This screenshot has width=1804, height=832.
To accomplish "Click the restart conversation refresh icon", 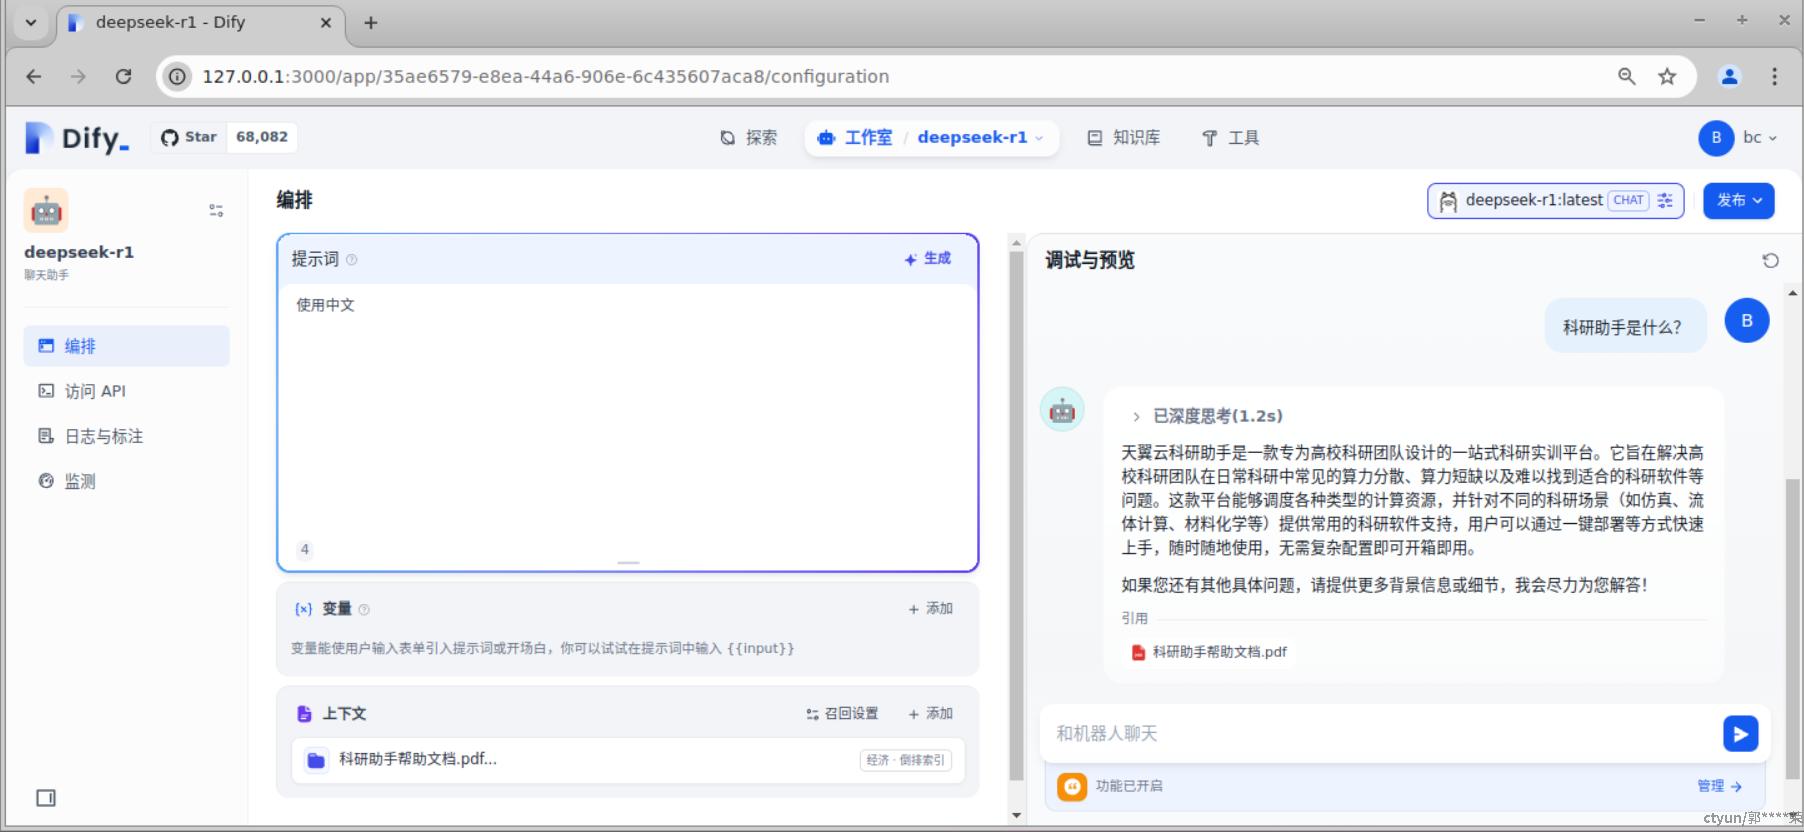I will click(1770, 260).
